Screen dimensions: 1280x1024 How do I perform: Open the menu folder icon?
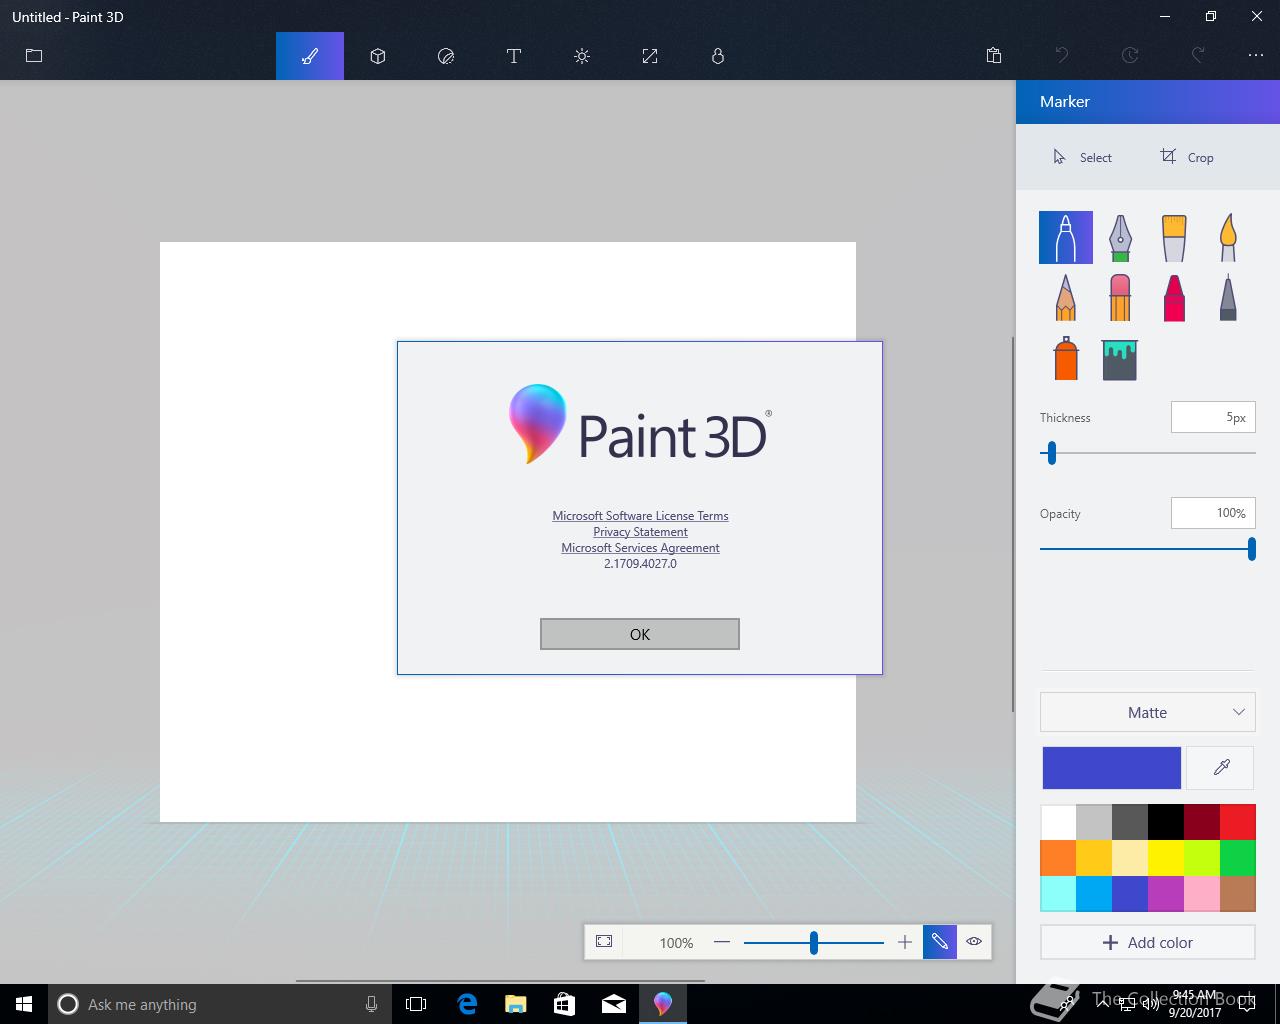pyautogui.click(x=34, y=56)
